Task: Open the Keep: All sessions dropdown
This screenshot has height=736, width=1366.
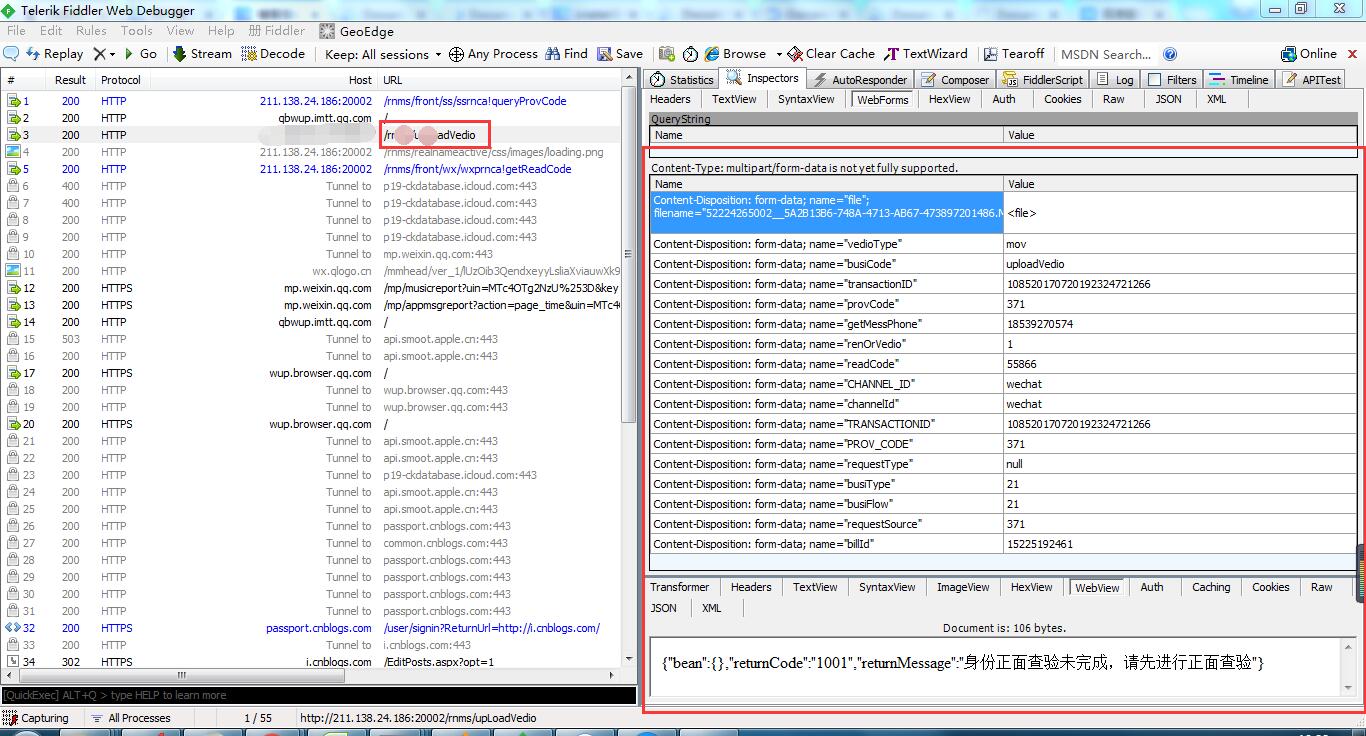Action: 383,54
